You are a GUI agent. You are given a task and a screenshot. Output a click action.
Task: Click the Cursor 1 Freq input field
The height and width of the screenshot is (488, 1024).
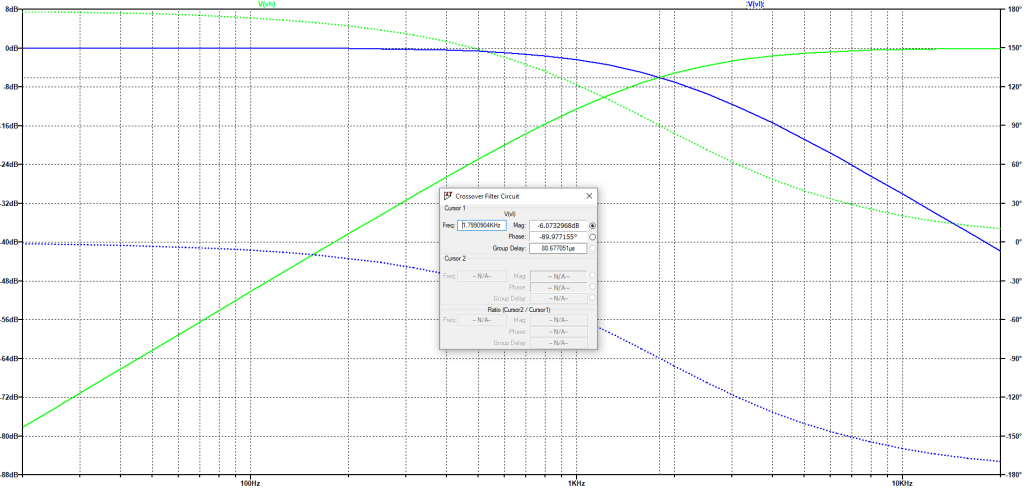[481, 226]
